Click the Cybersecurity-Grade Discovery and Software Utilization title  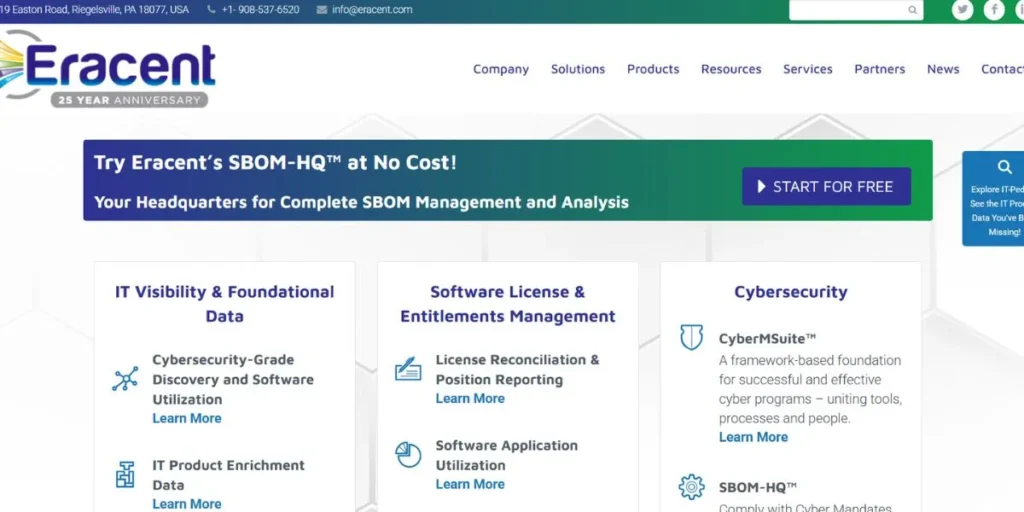point(233,379)
